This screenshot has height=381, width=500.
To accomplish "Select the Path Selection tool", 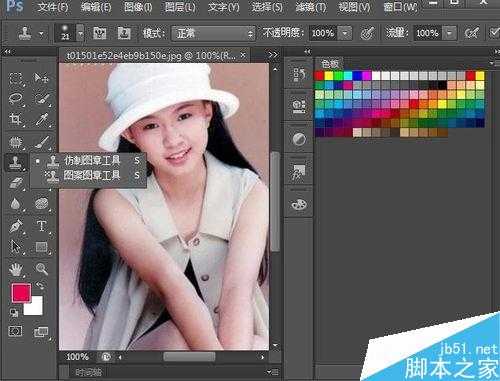I will click(x=15, y=247).
